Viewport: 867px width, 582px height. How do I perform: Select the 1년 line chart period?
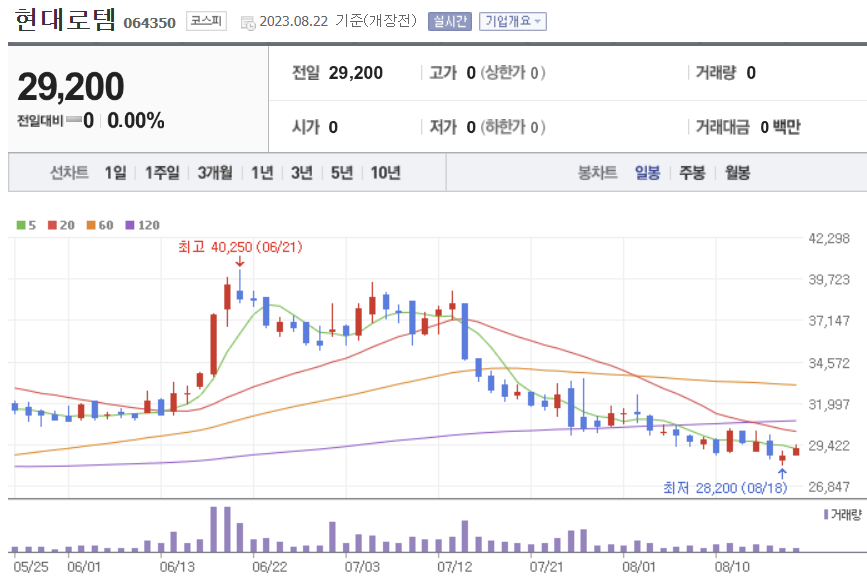pos(262,173)
